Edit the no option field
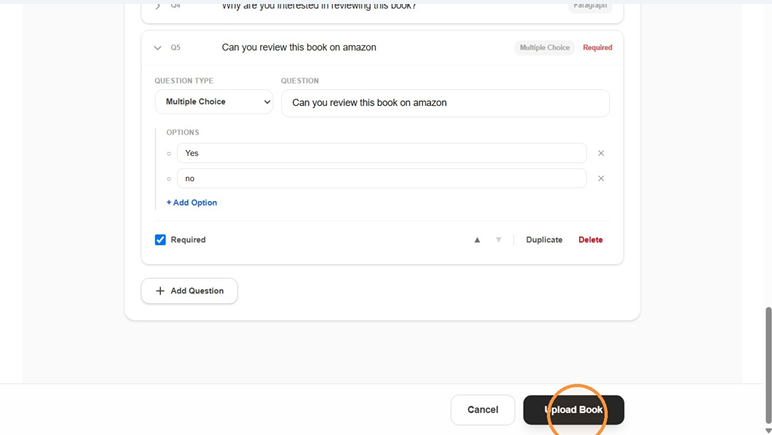Screen dimensions: 772x435 point(382,178)
